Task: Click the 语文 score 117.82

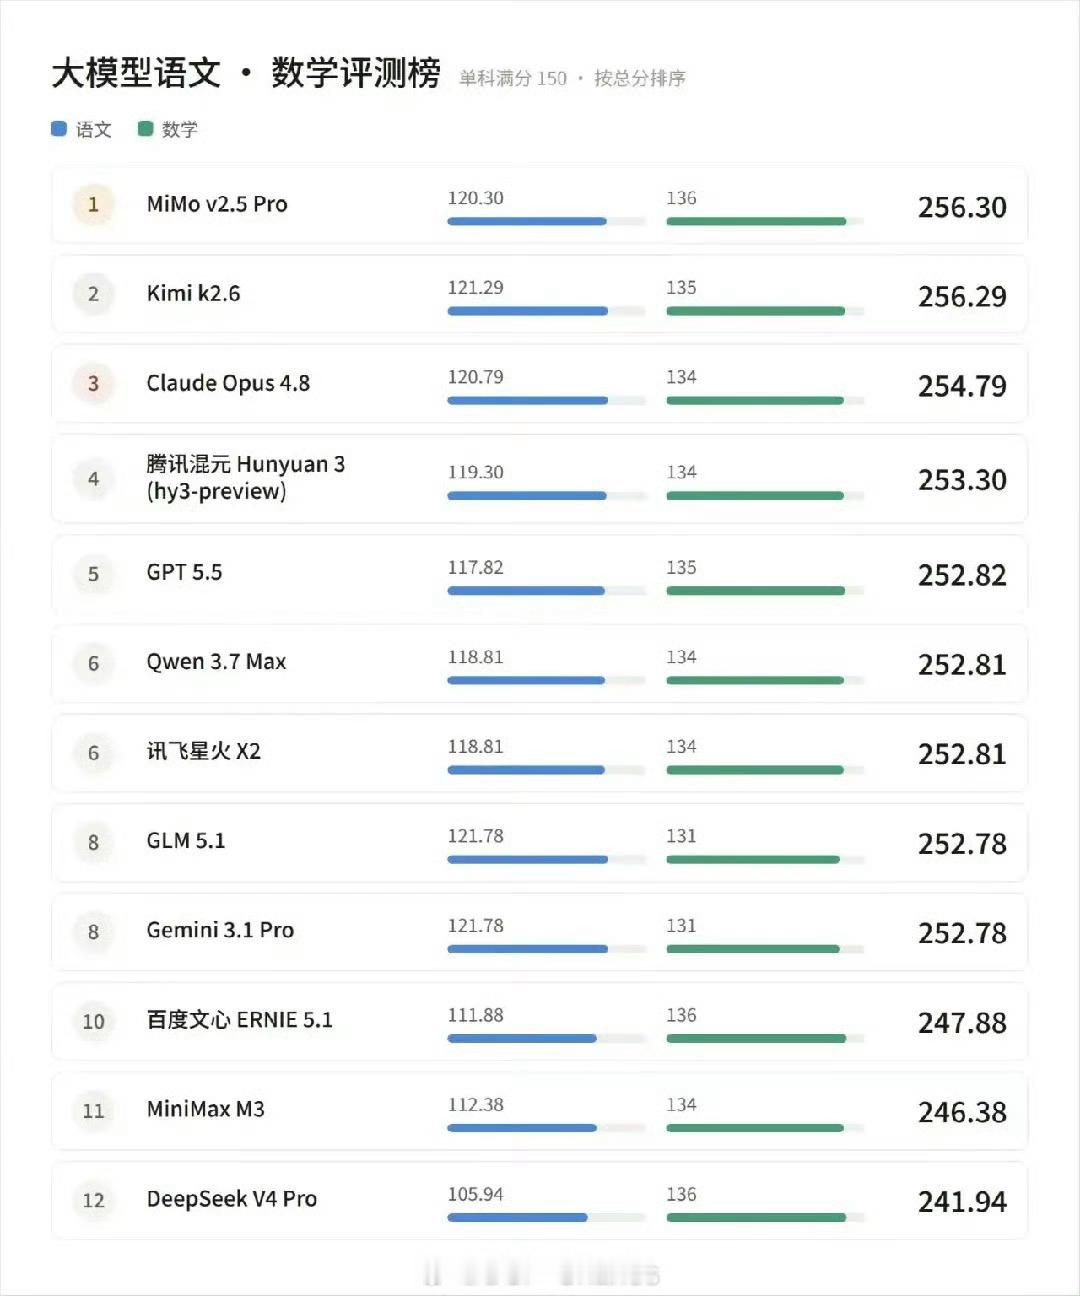Action: pyautogui.click(x=475, y=567)
